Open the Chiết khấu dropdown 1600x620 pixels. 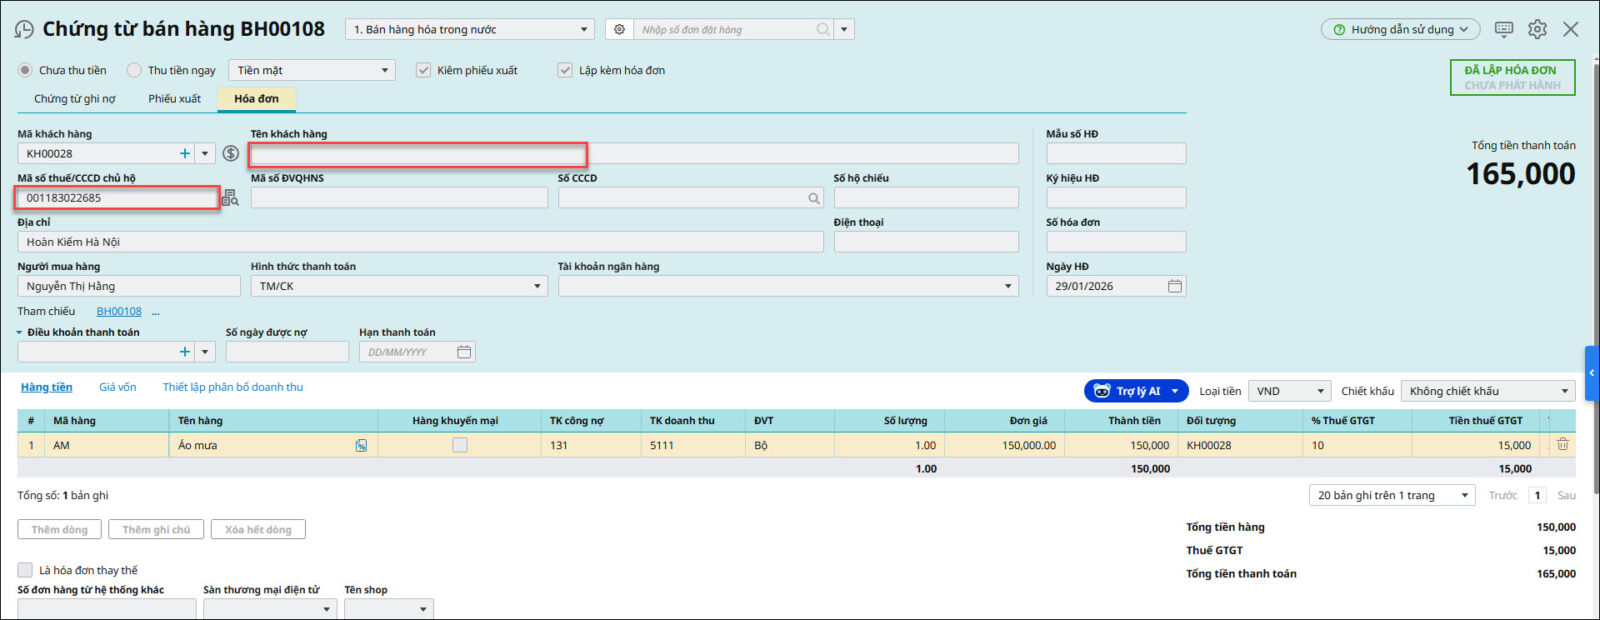(x=1487, y=391)
